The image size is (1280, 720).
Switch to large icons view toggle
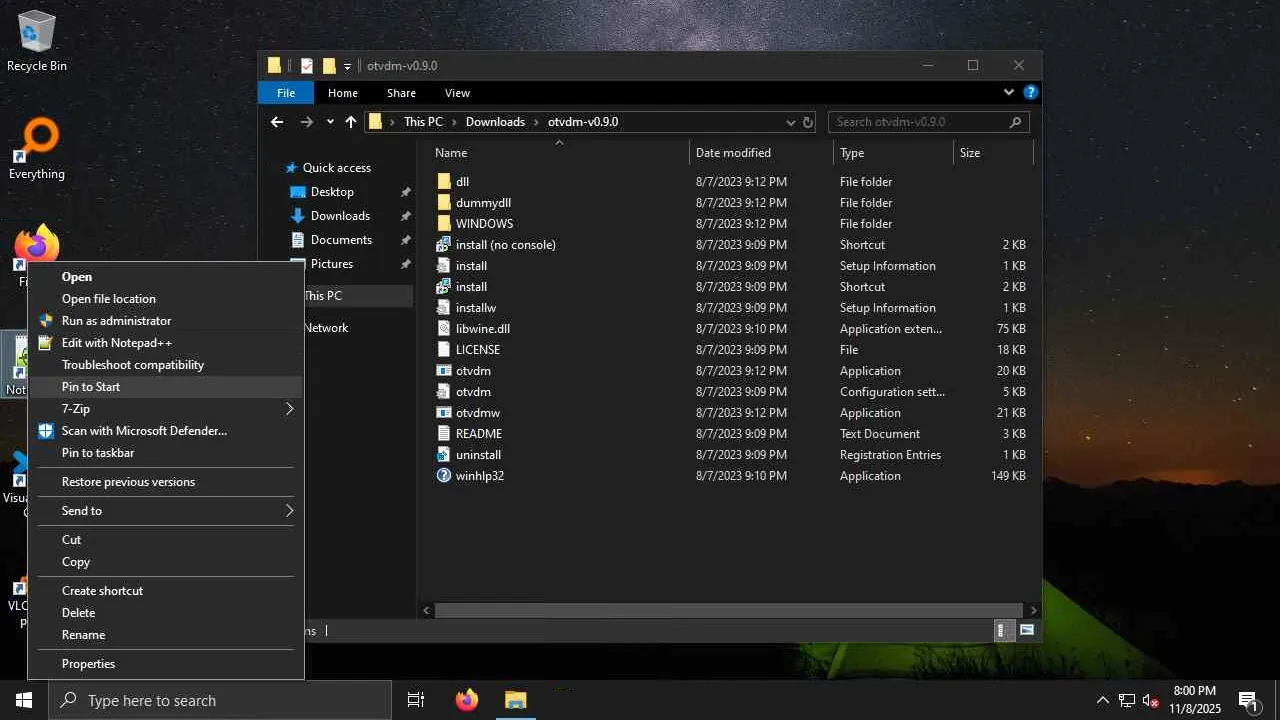tap(1026, 630)
